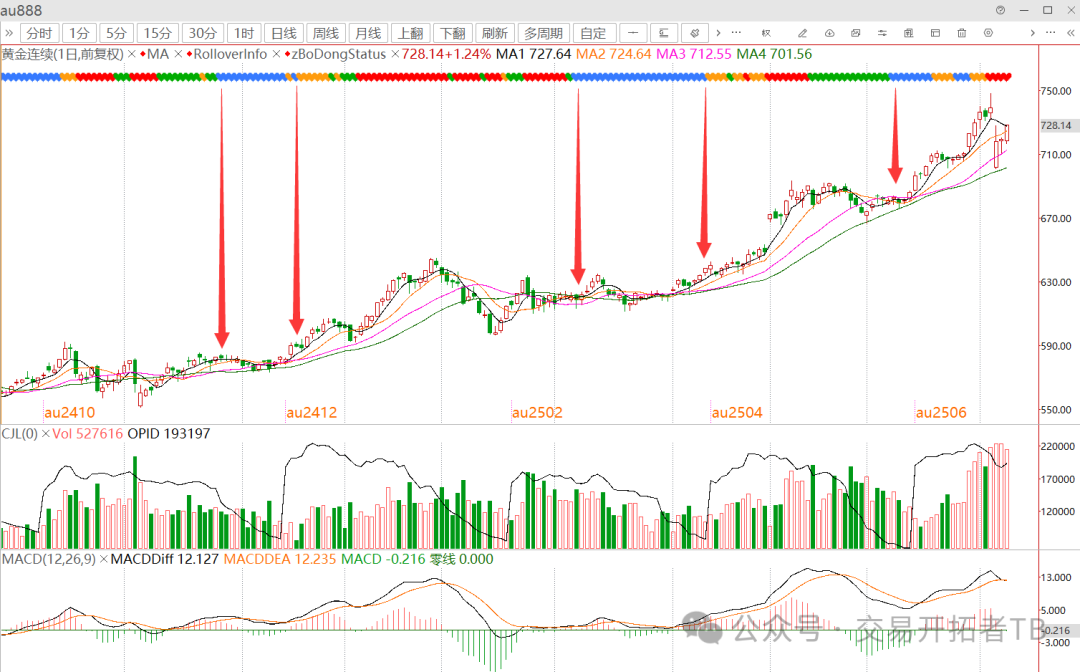Click the cloud download icon
This screenshot has width=1080, height=672.
(x=829, y=33)
